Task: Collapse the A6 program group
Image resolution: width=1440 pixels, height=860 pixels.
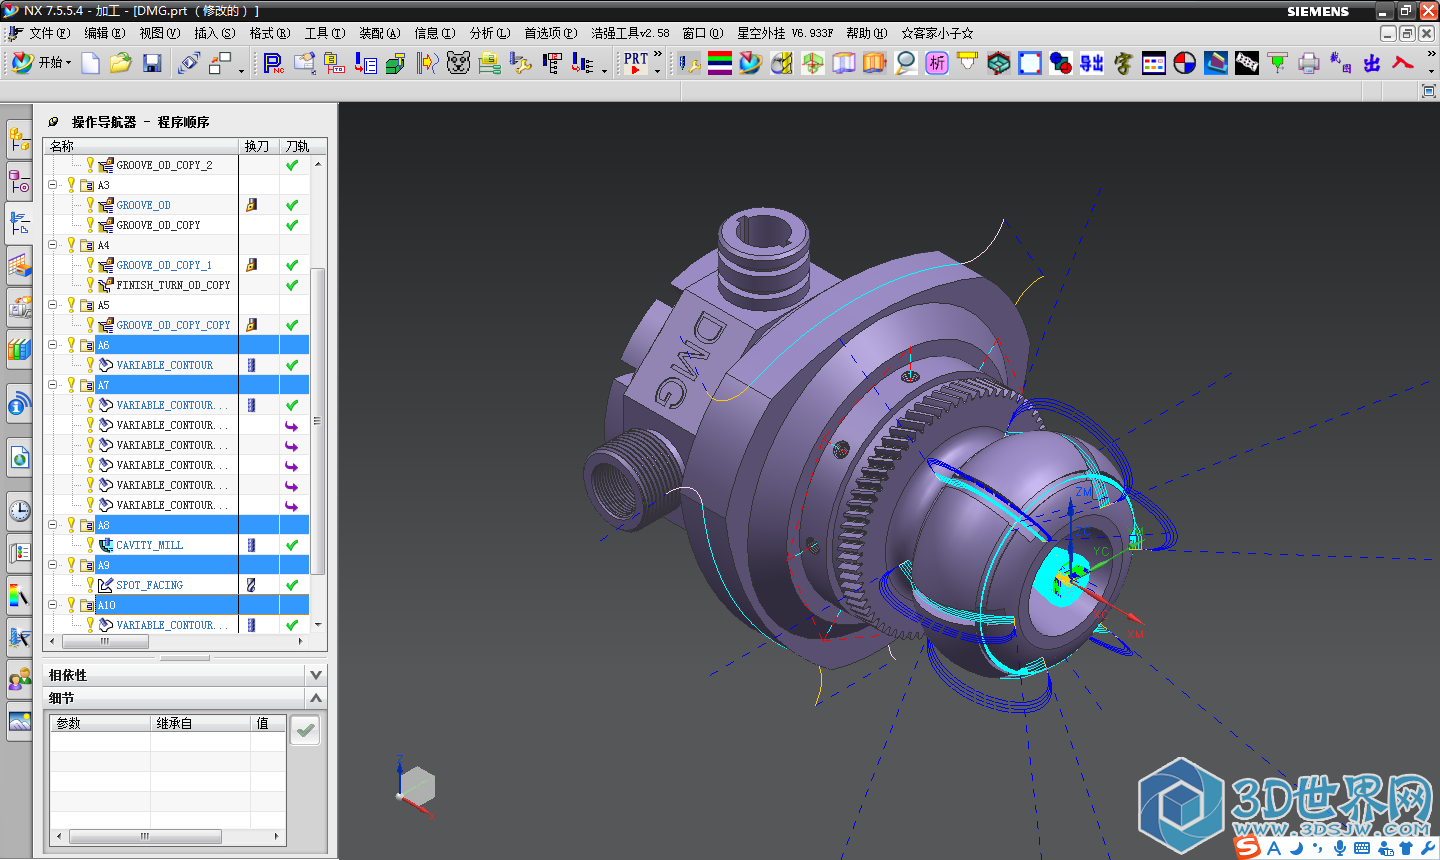Action: [x=53, y=345]
